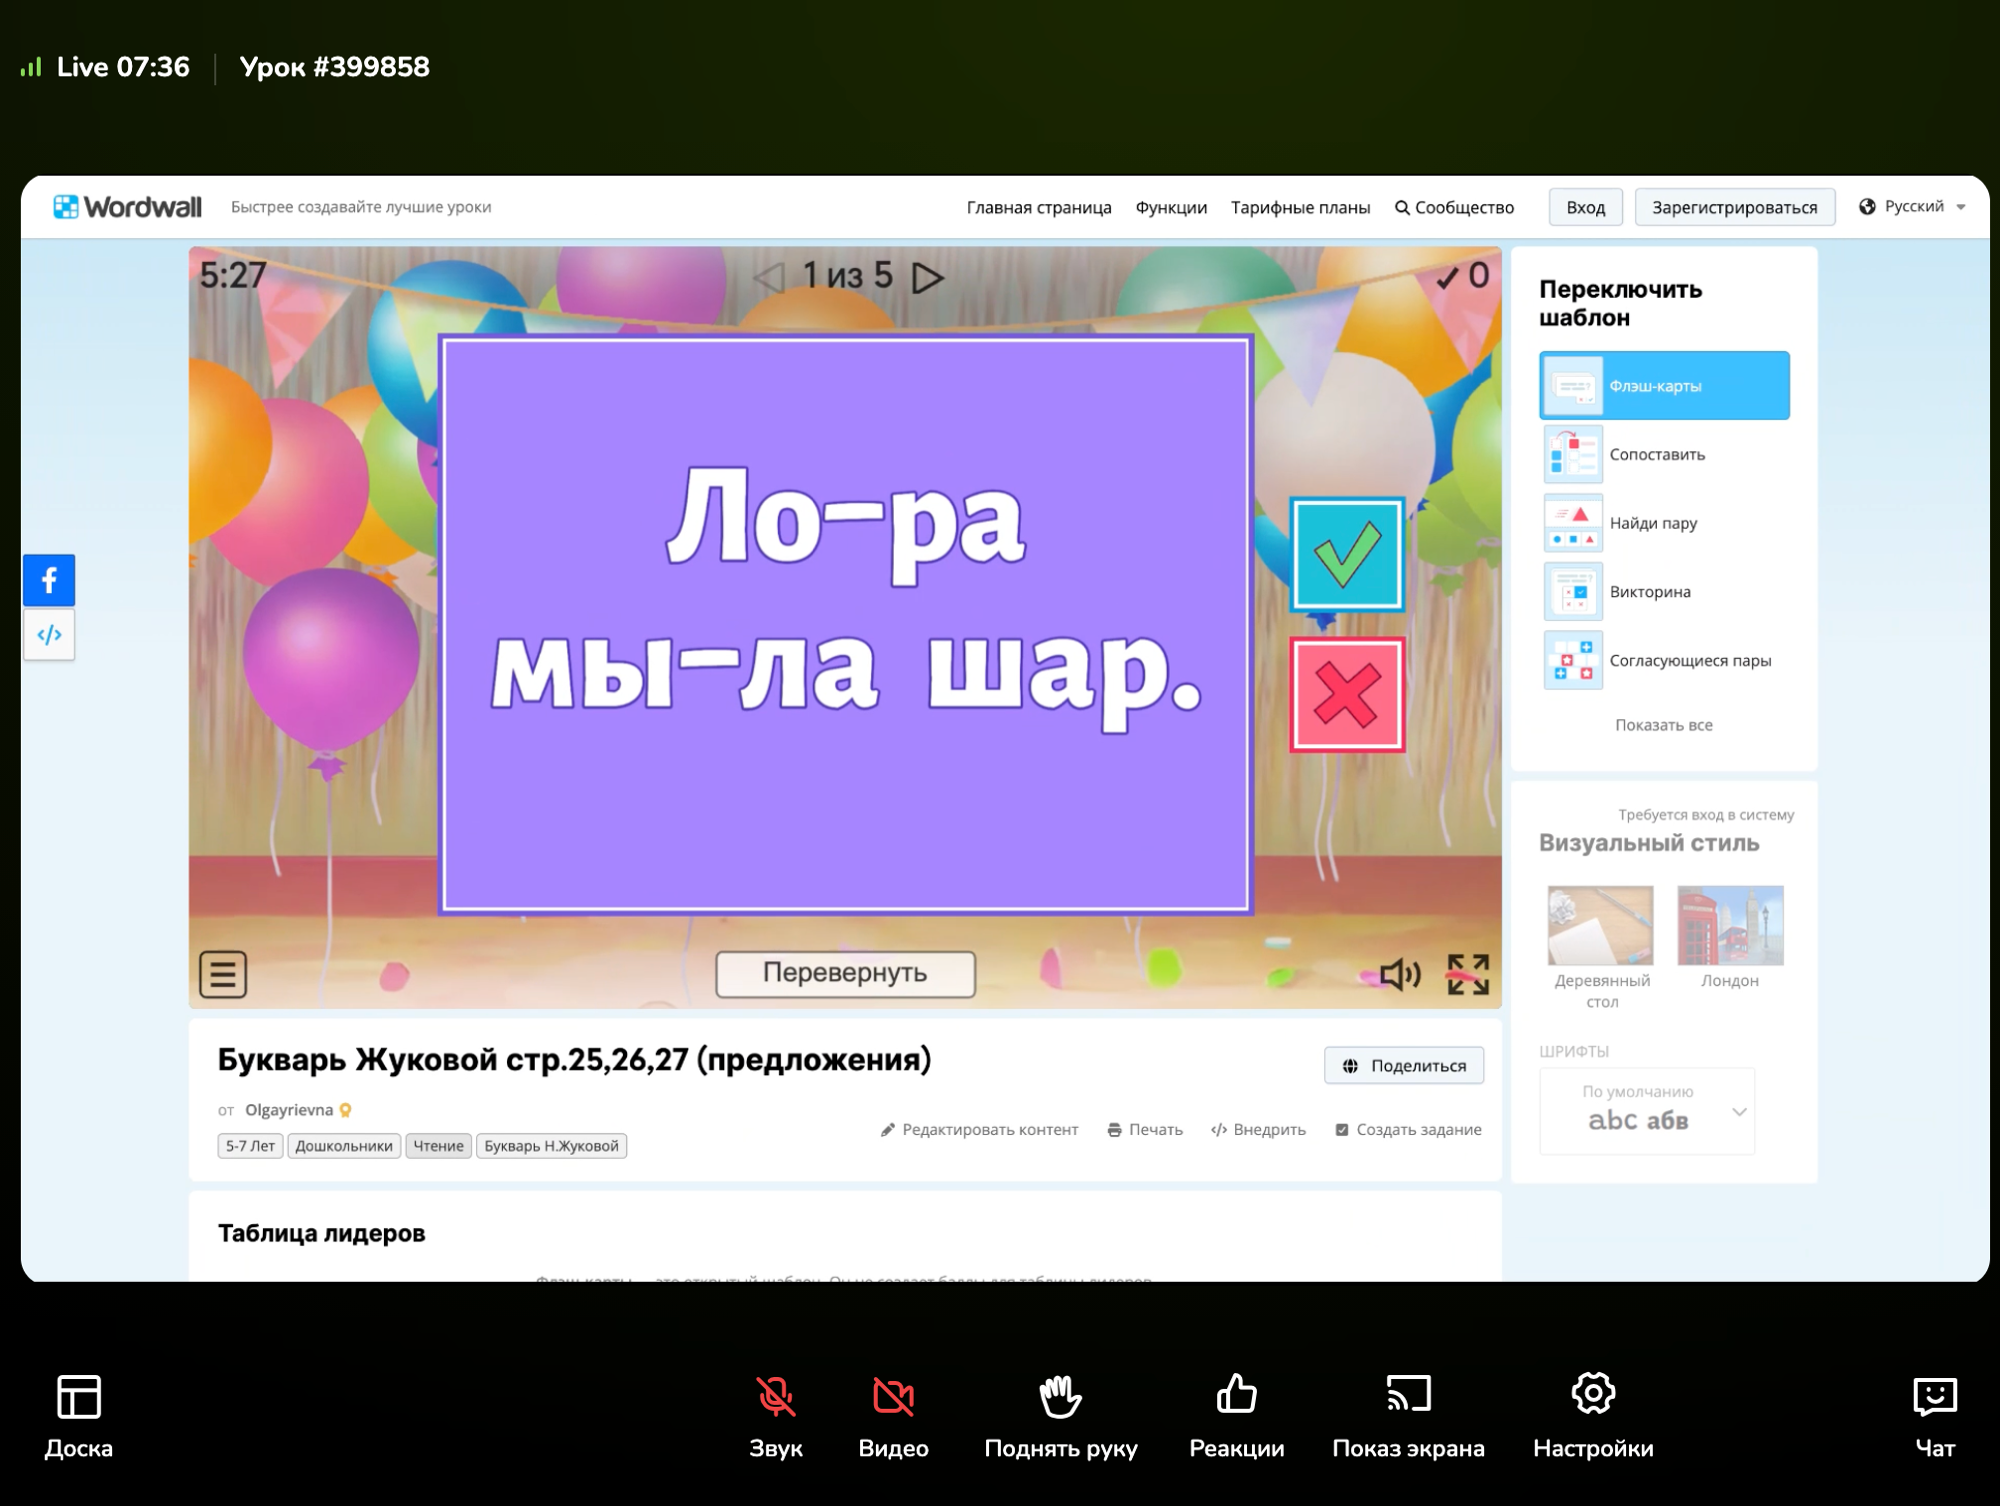Toggle the camera Видео button
Image resolution: width=2000 pixels, height=1506 pixels.
[x=893, y=1417]
